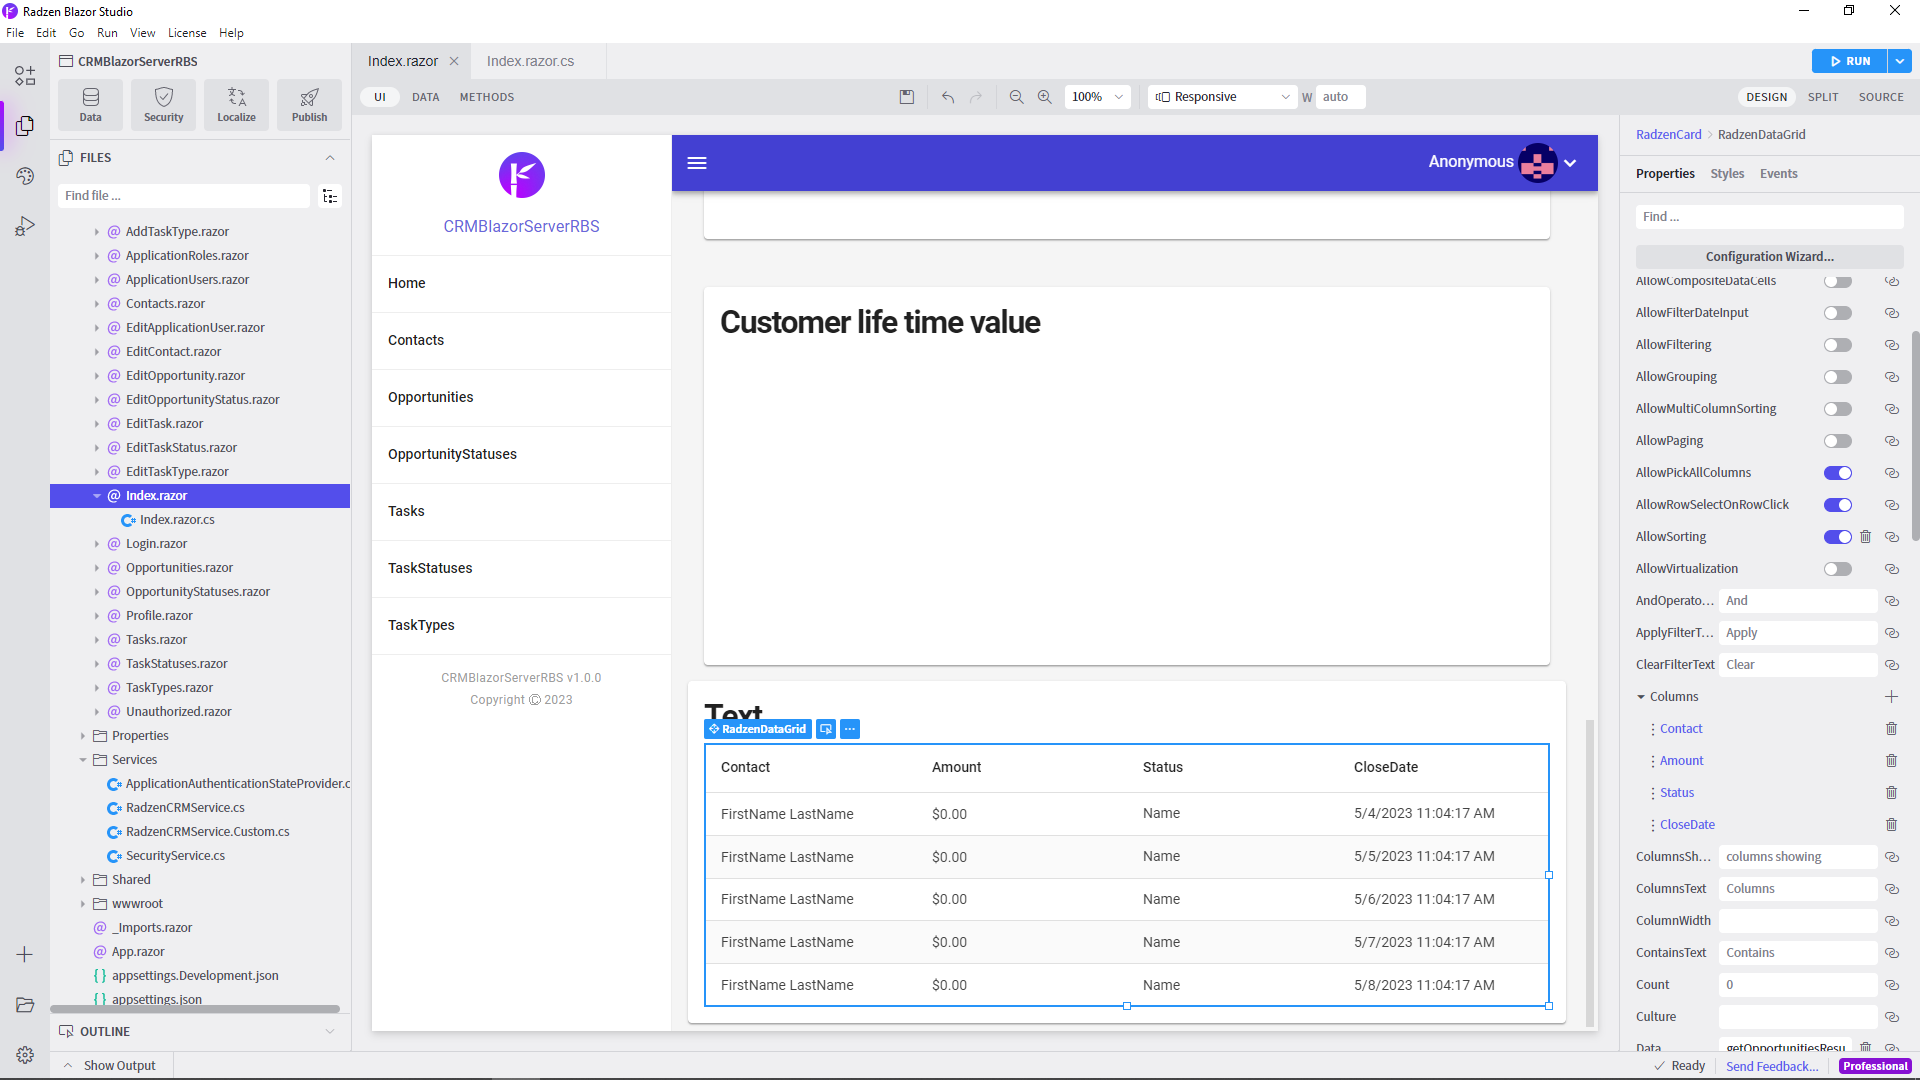Open the Localize tool
The width and height of the screenshot is (1920, 1080).
(x=236, y=104)
